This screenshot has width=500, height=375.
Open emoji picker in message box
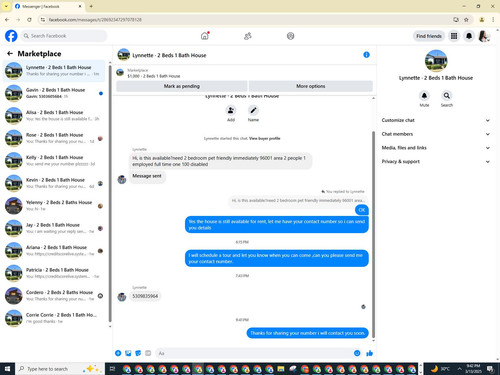pos(357,353)
